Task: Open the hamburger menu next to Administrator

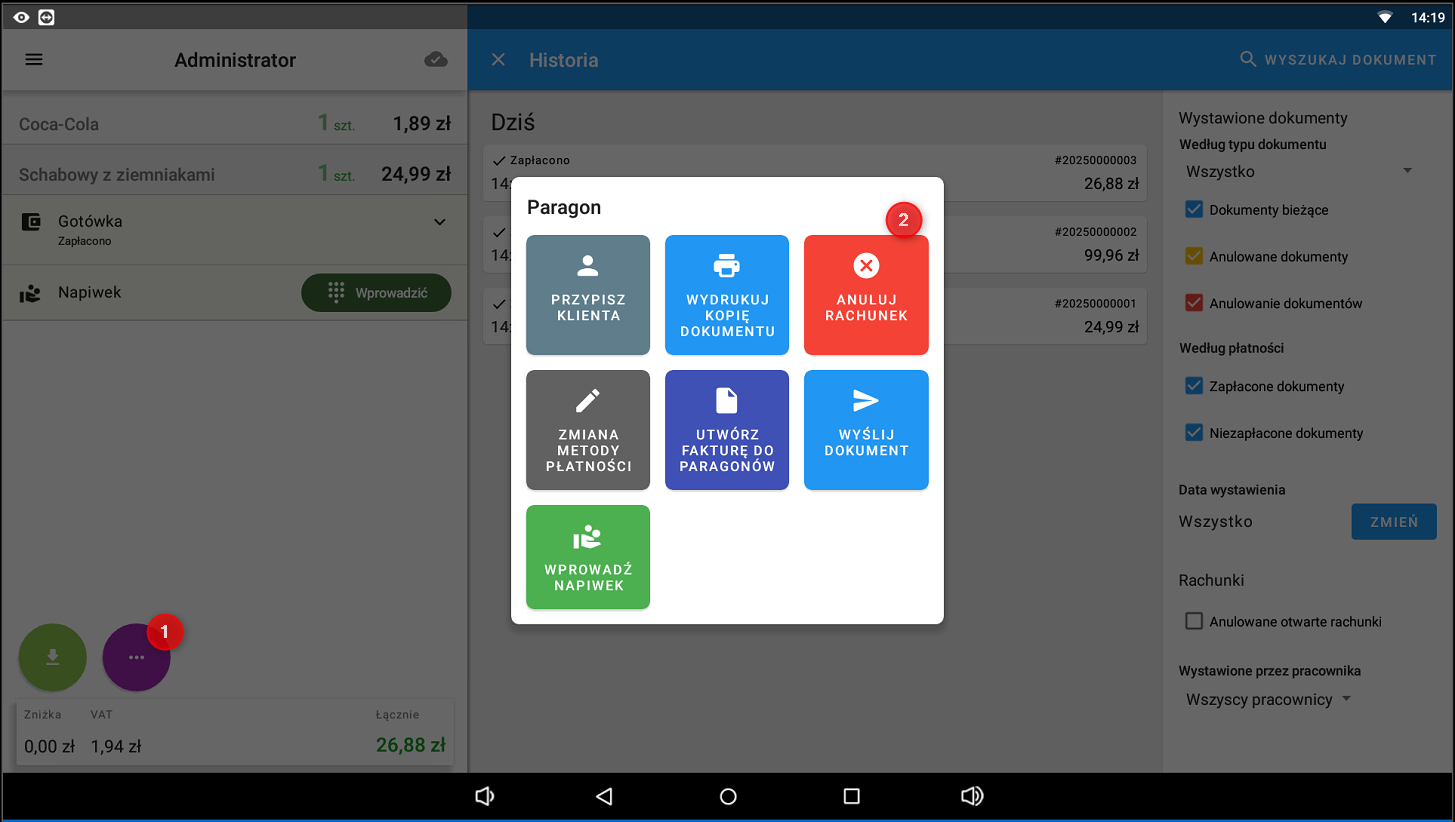Action: (34, 60)
